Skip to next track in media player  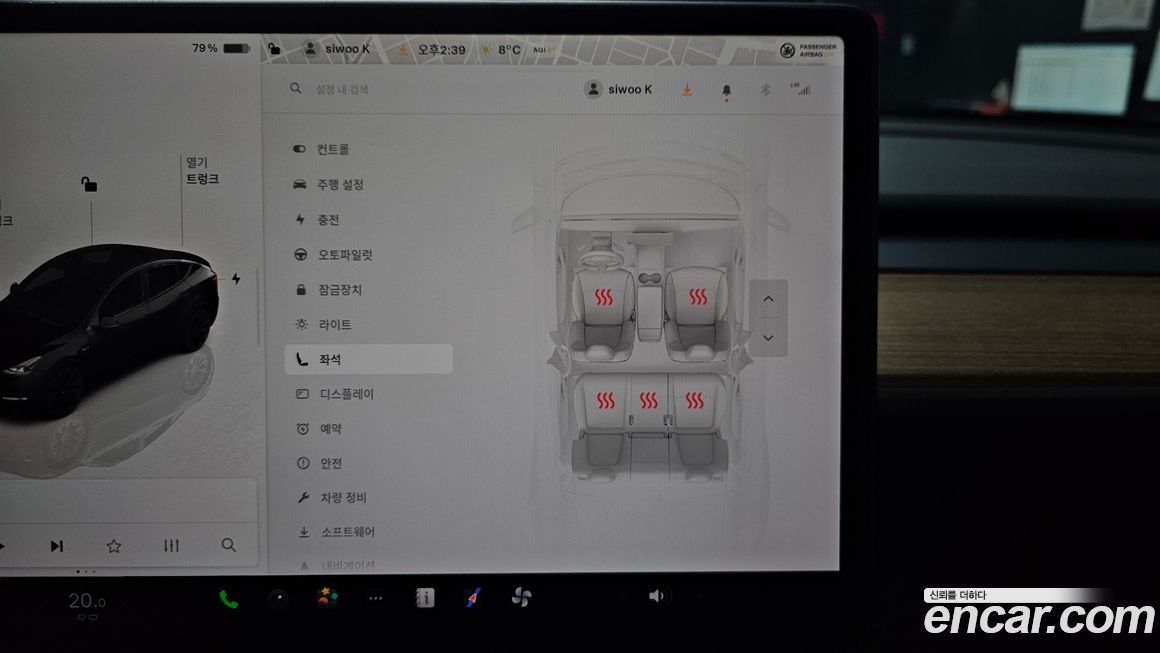(57, 546)
